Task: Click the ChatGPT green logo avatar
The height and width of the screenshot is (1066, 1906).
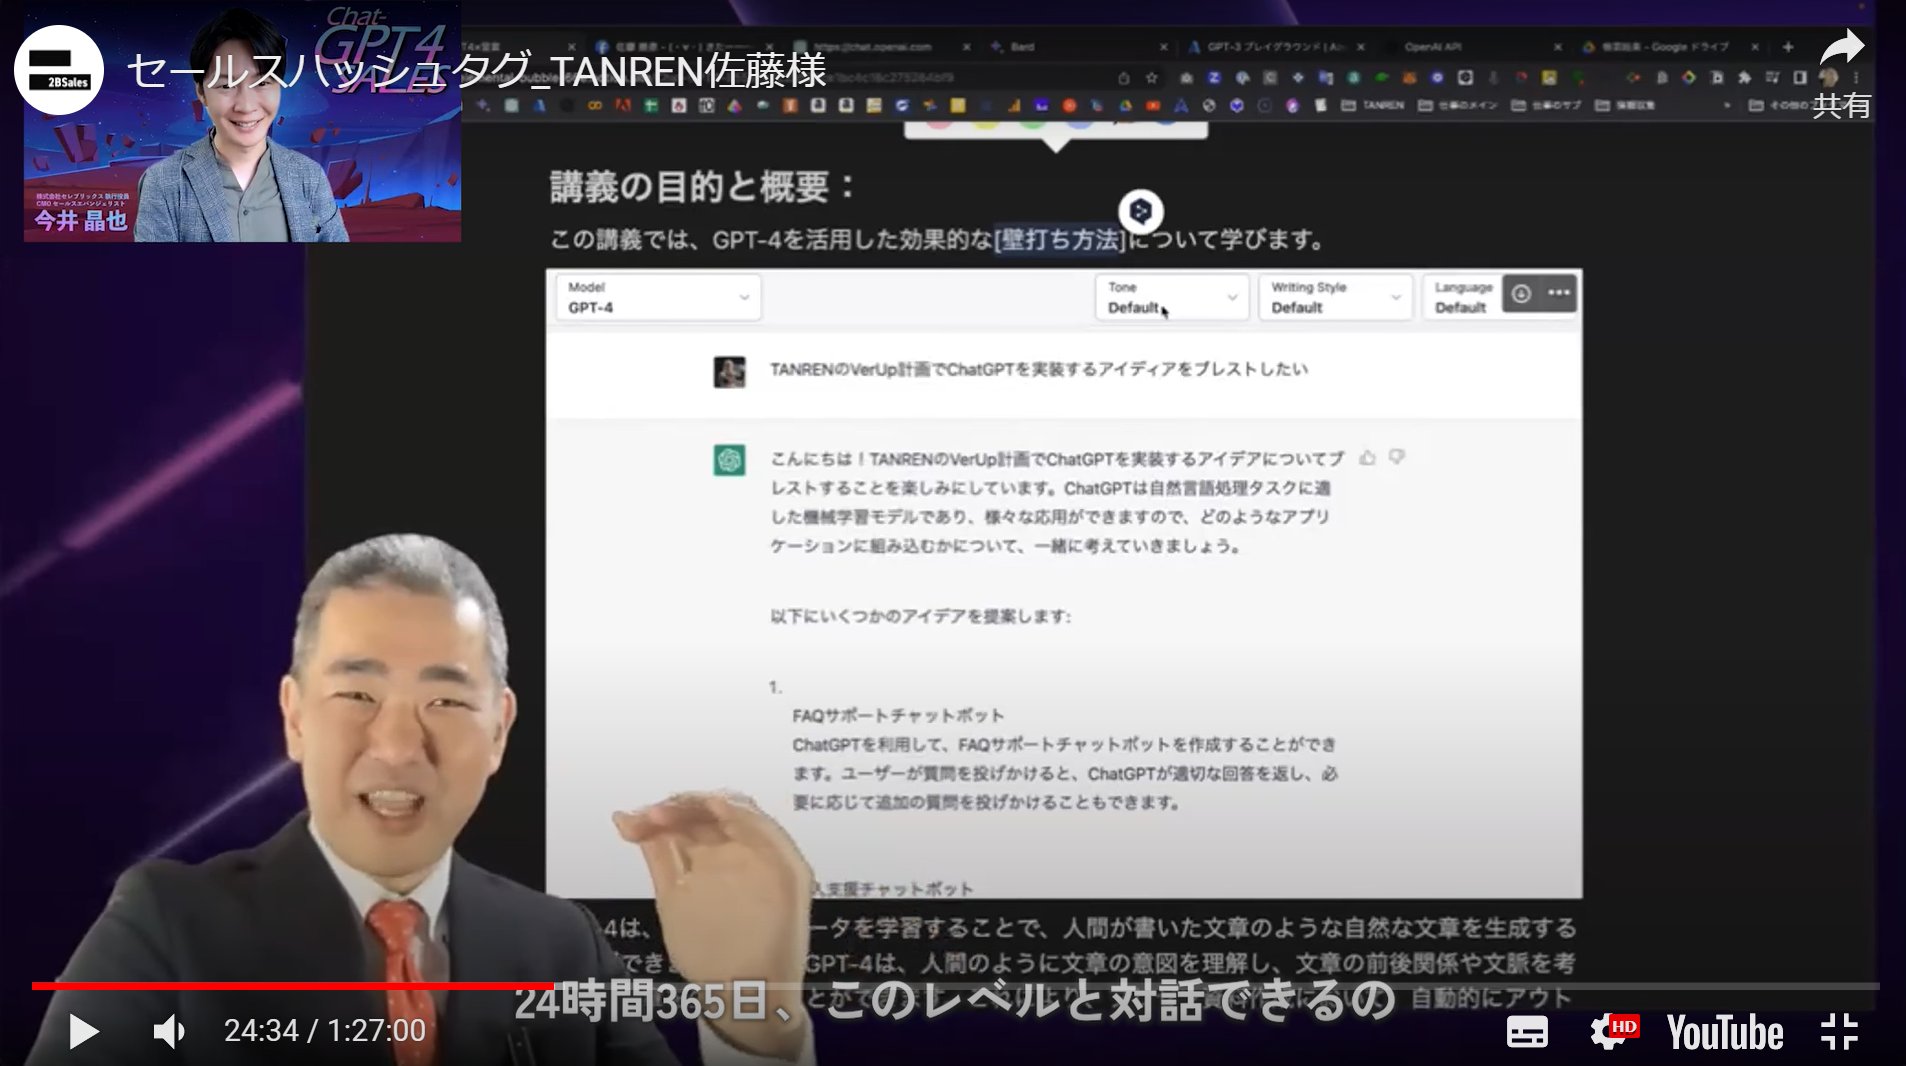Action: point(729,460)
